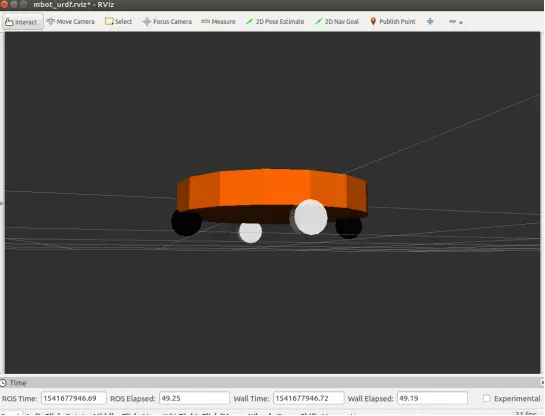
Task: Choose the Select tool
Action: [x=119, y=22]
